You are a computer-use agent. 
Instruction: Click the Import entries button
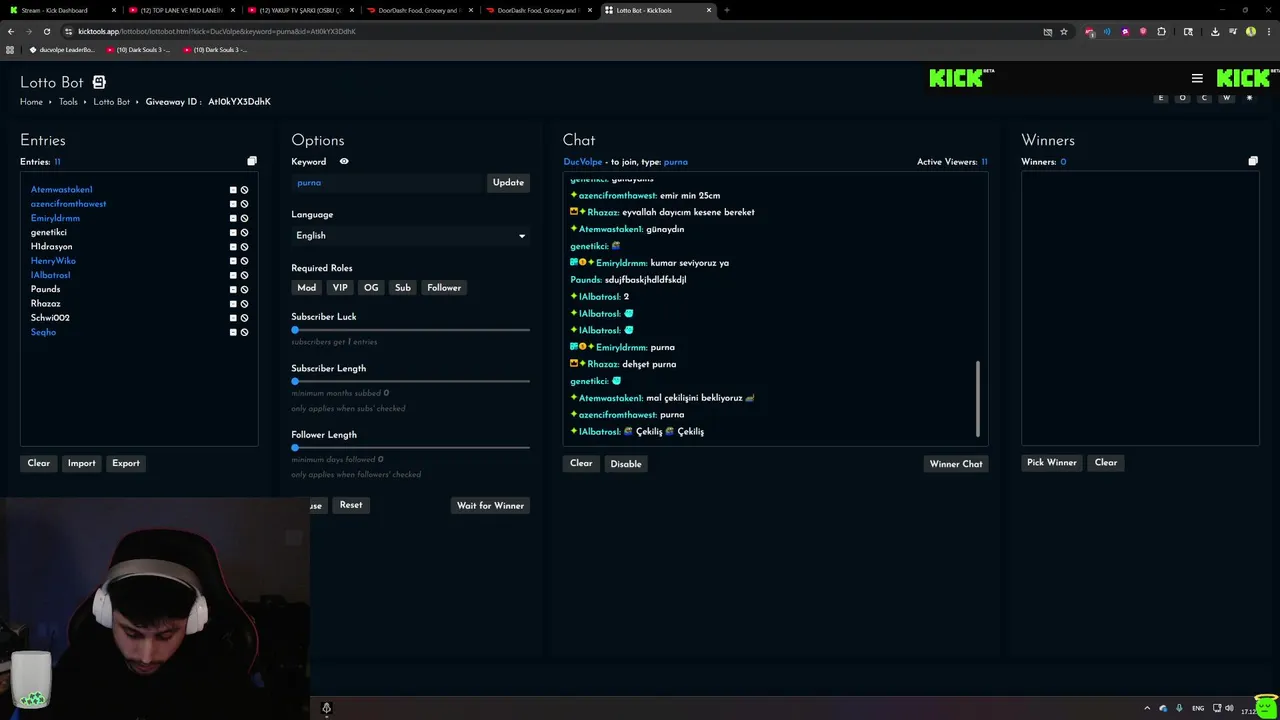[82, 463]
